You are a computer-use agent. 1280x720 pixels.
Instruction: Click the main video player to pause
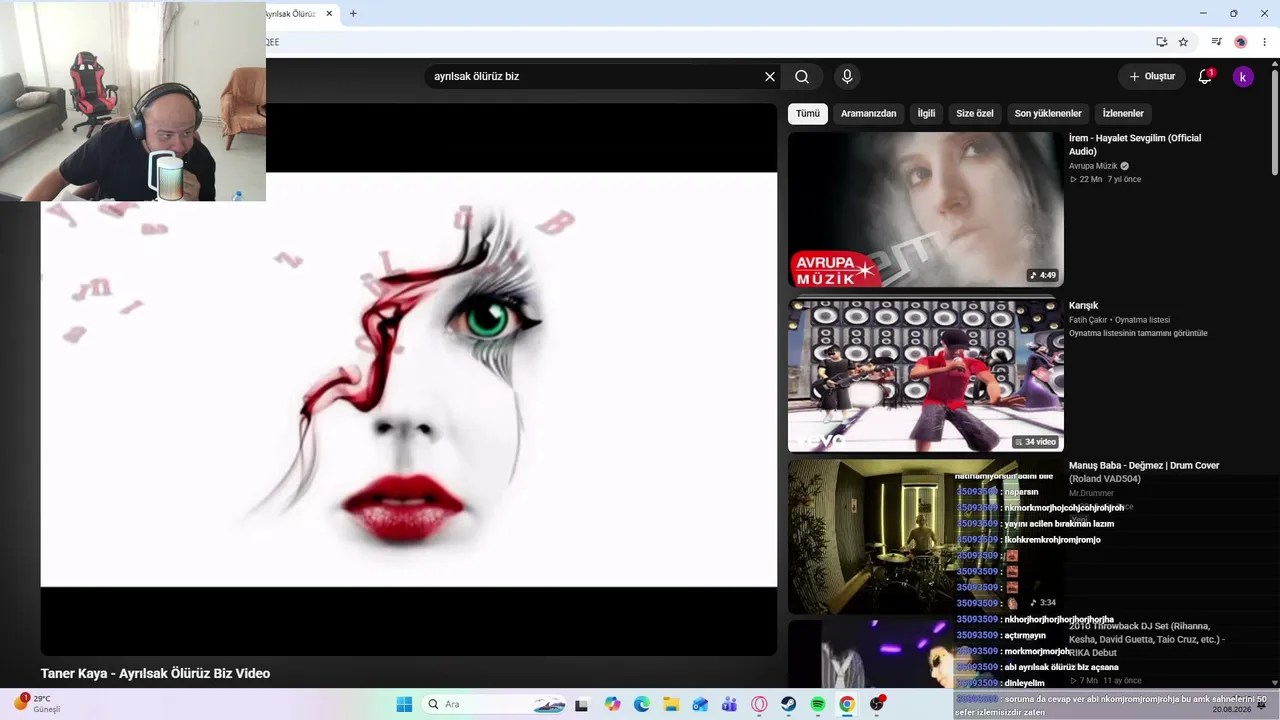point(409,380)
